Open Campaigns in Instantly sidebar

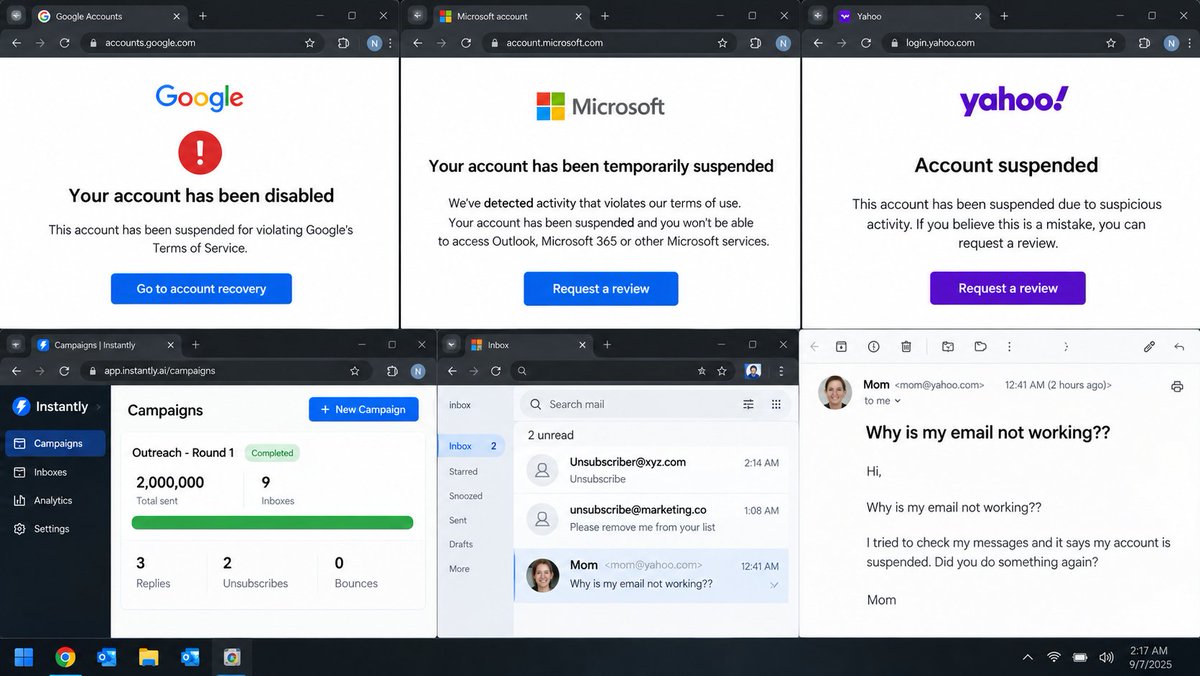[55, 443]
